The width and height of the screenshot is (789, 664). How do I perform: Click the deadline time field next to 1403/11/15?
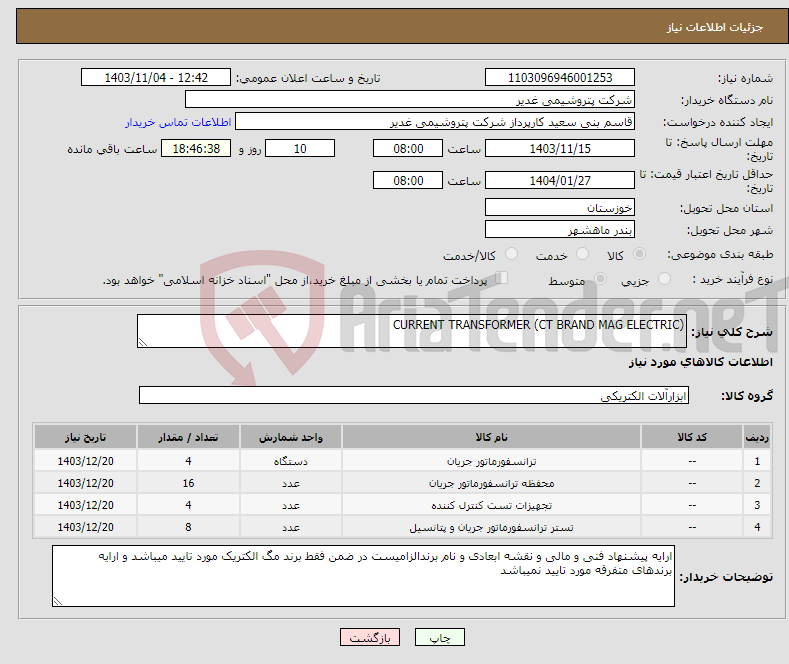(408, 148)
